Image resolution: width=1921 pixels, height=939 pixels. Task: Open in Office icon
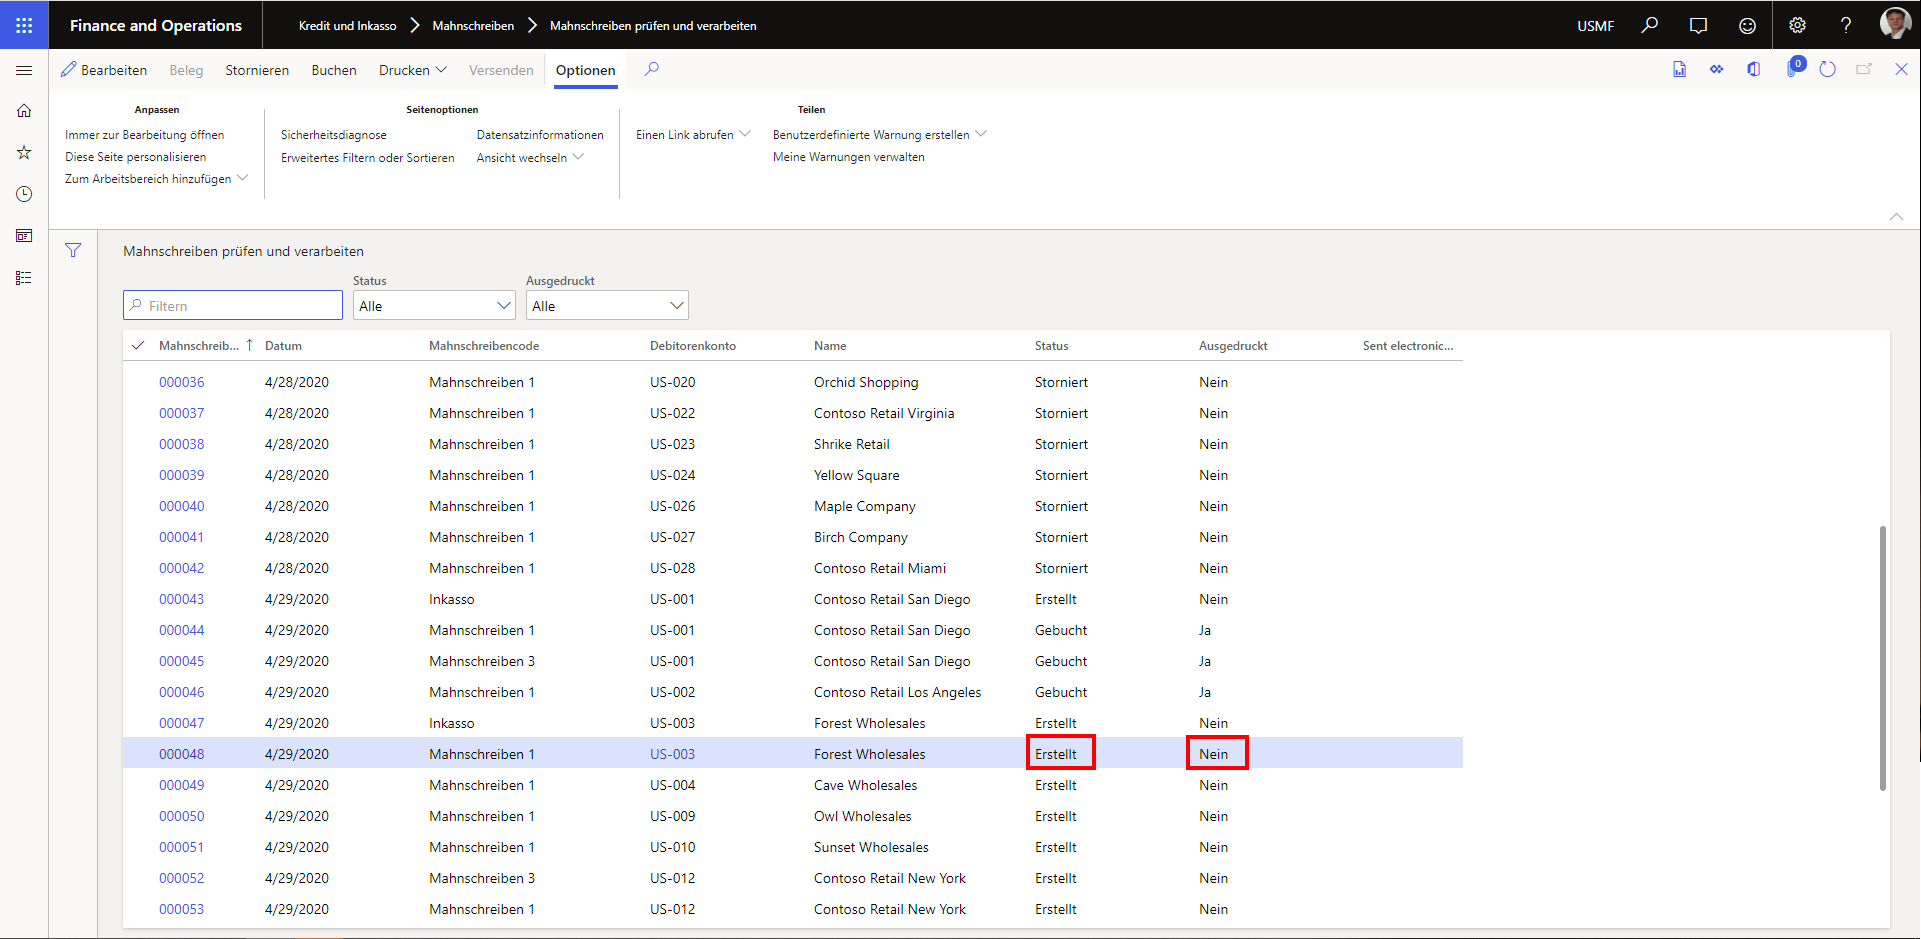click(x=1753, y=69)
